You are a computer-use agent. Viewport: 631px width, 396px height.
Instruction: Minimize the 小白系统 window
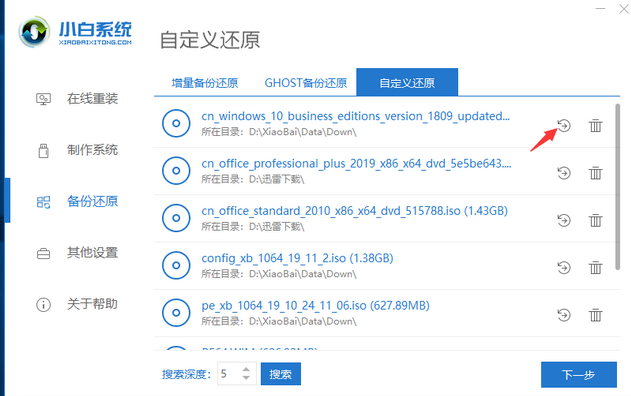[600, 8]
